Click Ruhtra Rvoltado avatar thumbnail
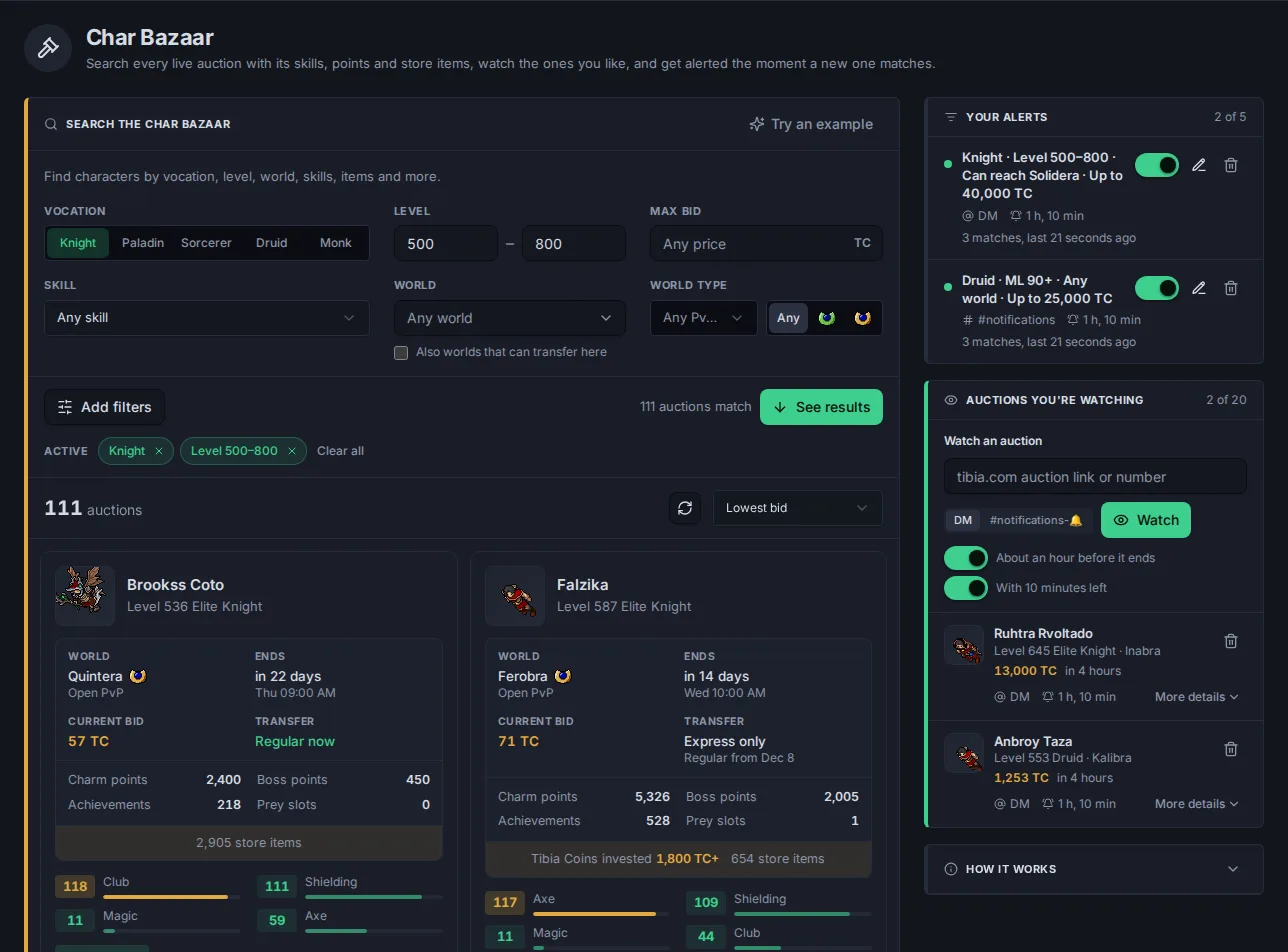This screenshot has width=1288, height=952. tap(964, 645)
